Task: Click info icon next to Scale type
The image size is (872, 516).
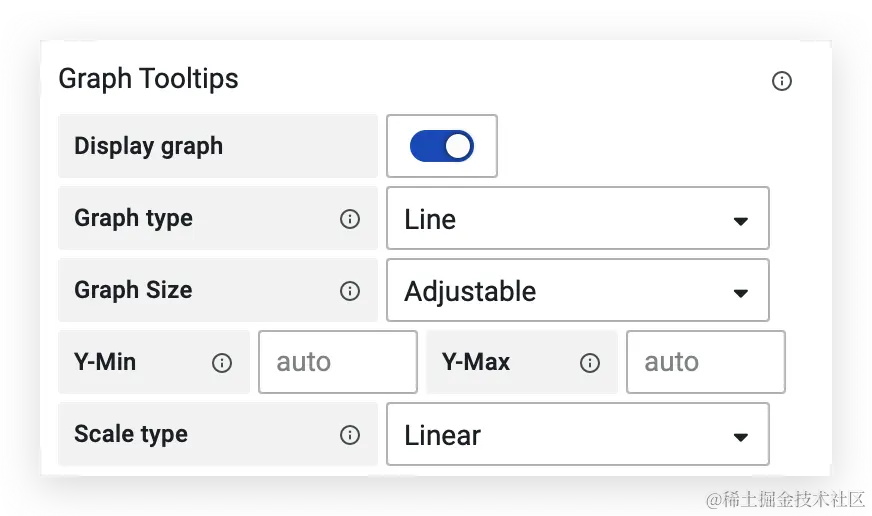Action: [x=350, y=434]
